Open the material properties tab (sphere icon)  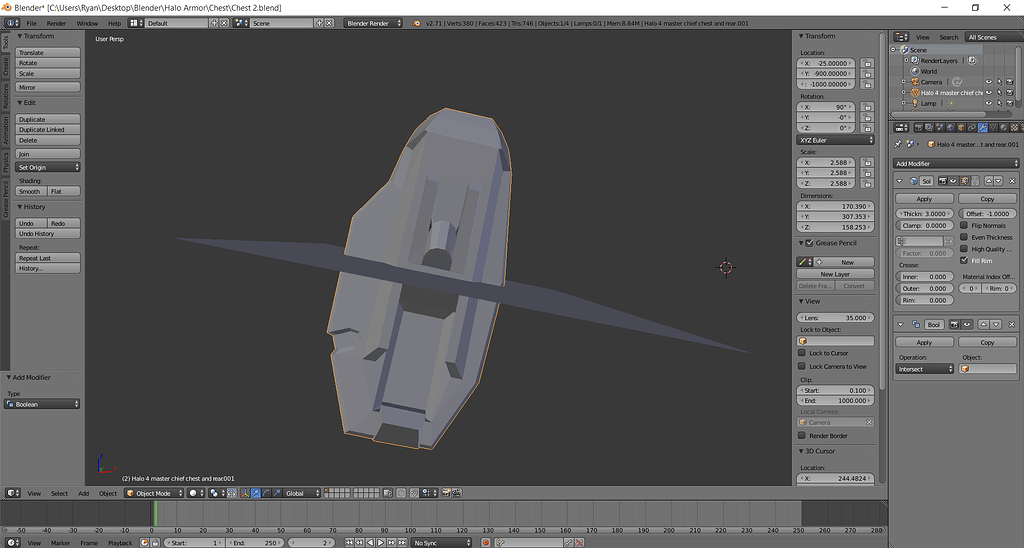1004,127
